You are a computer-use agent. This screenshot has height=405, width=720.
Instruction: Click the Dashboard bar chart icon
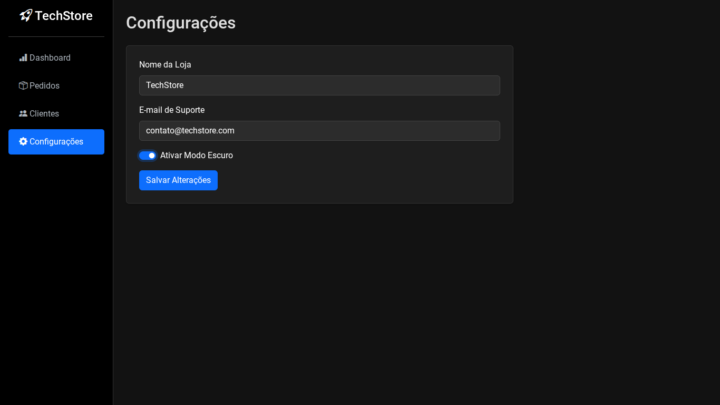[x=23, y=58]
